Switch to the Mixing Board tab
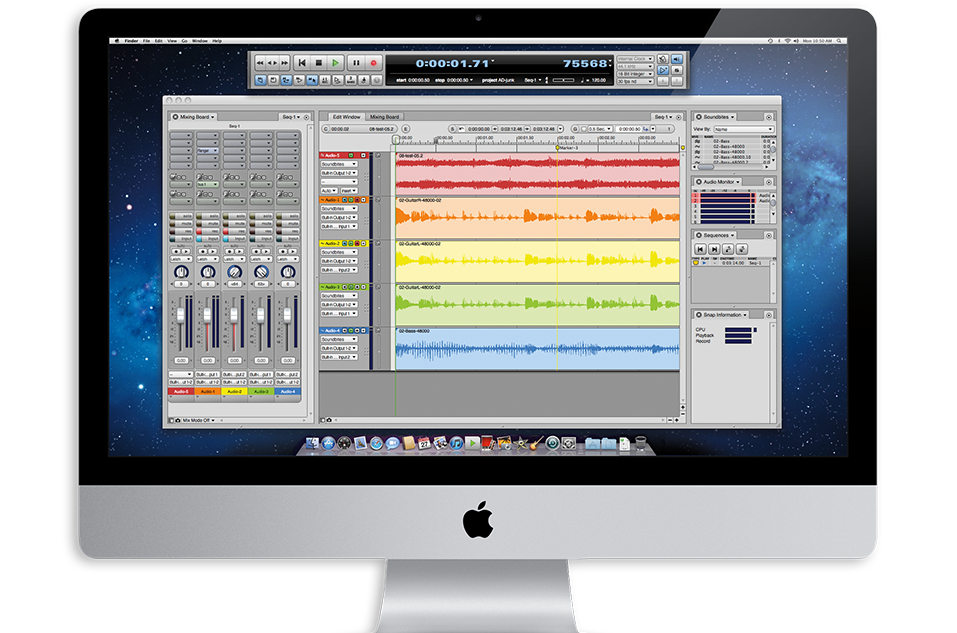This screenshot has width=957, height=633. pyautogui.click(x=385, y=117)
